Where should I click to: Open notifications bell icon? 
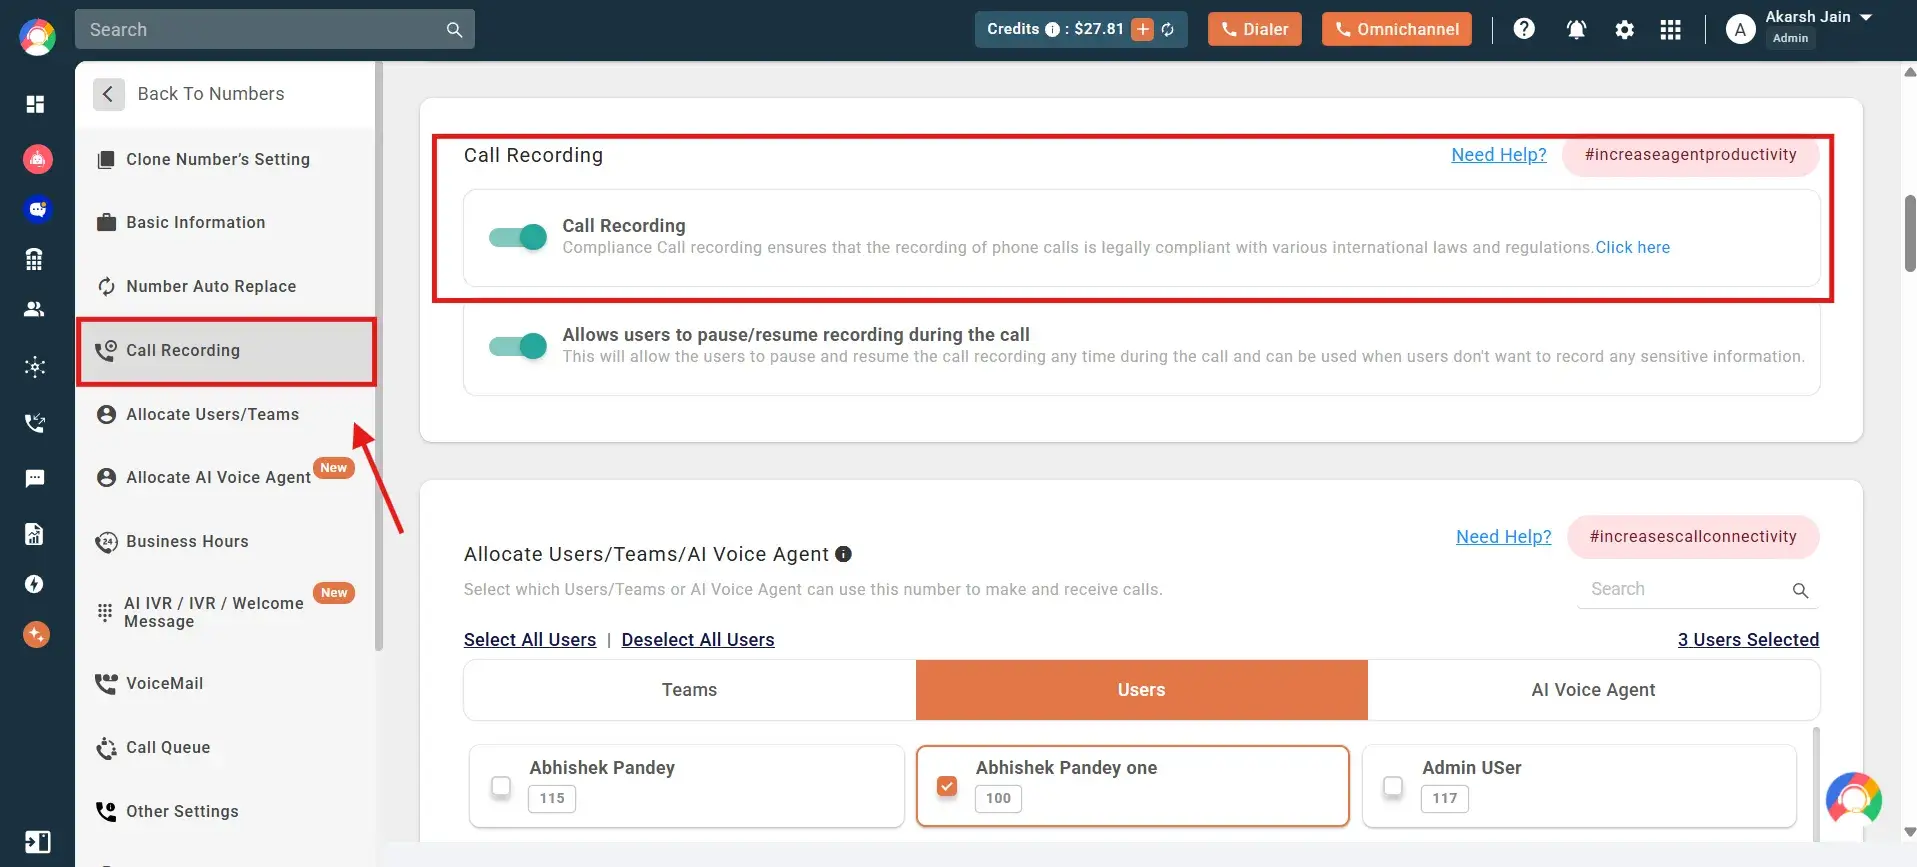(x=1576, y=29)
